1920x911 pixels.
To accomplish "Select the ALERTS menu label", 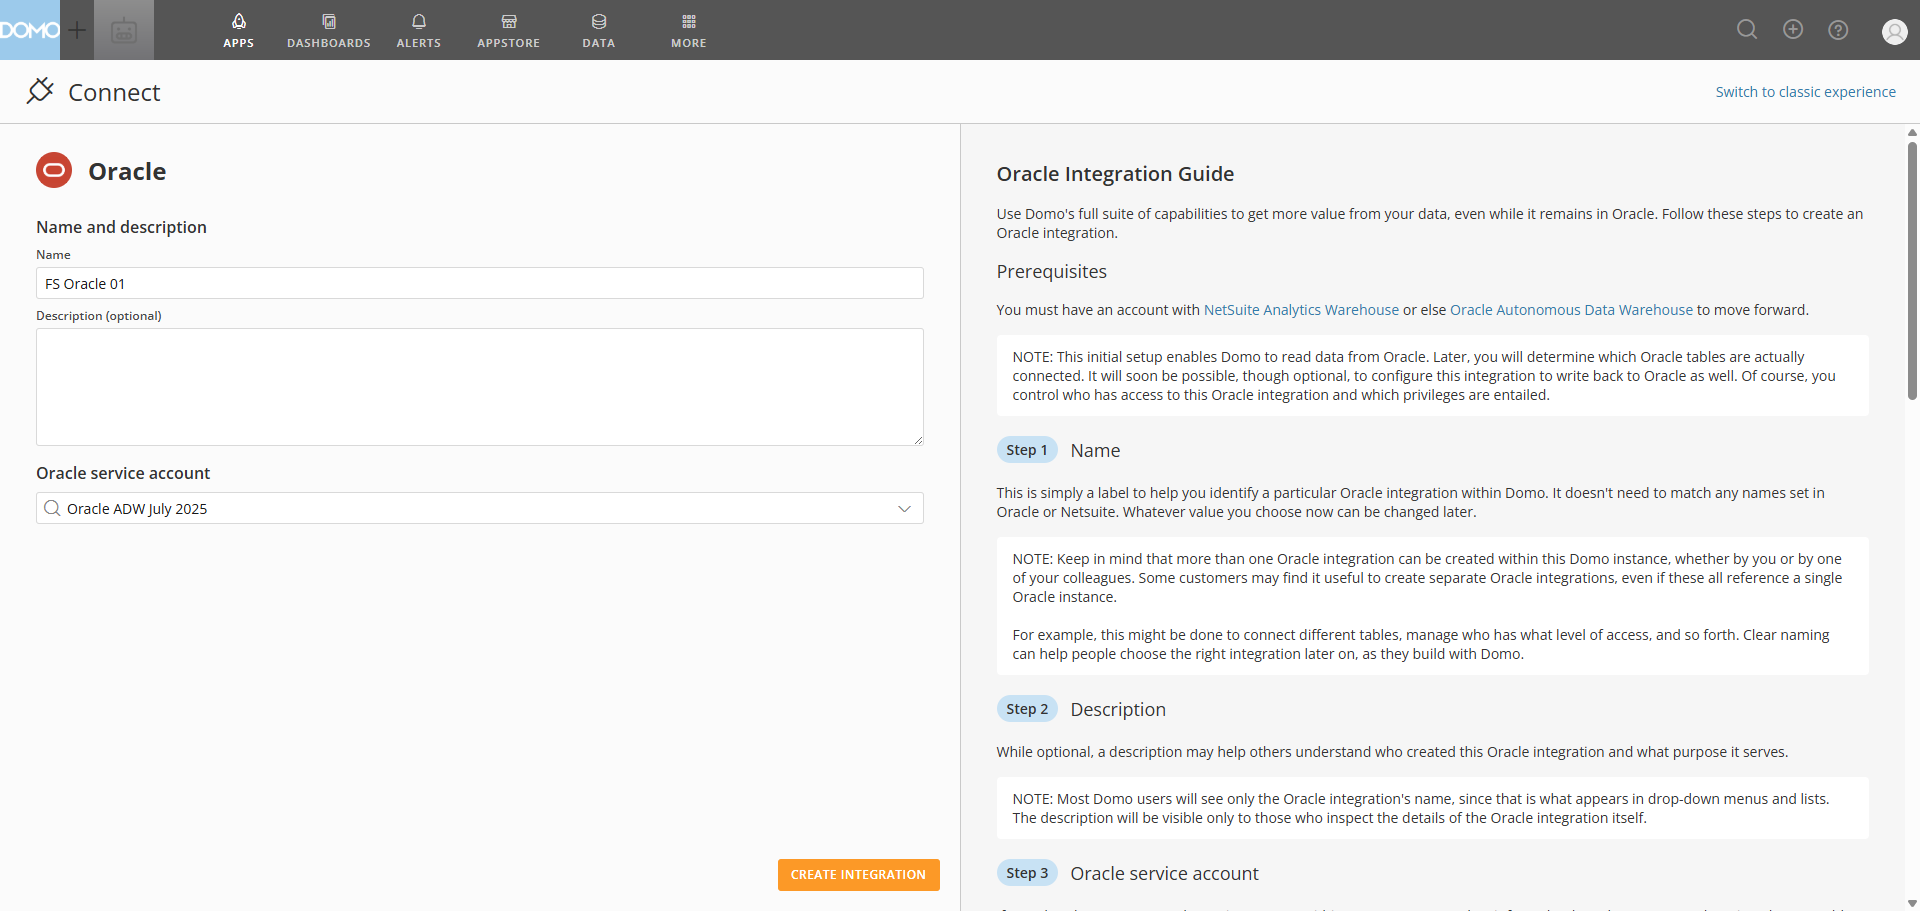I will [419, 43].
